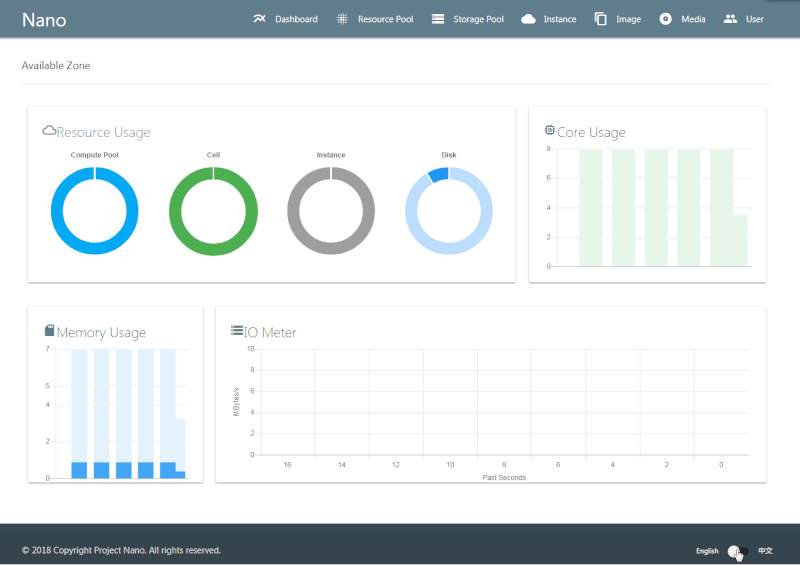Click the Media disc icon

(x=666, y=19)
